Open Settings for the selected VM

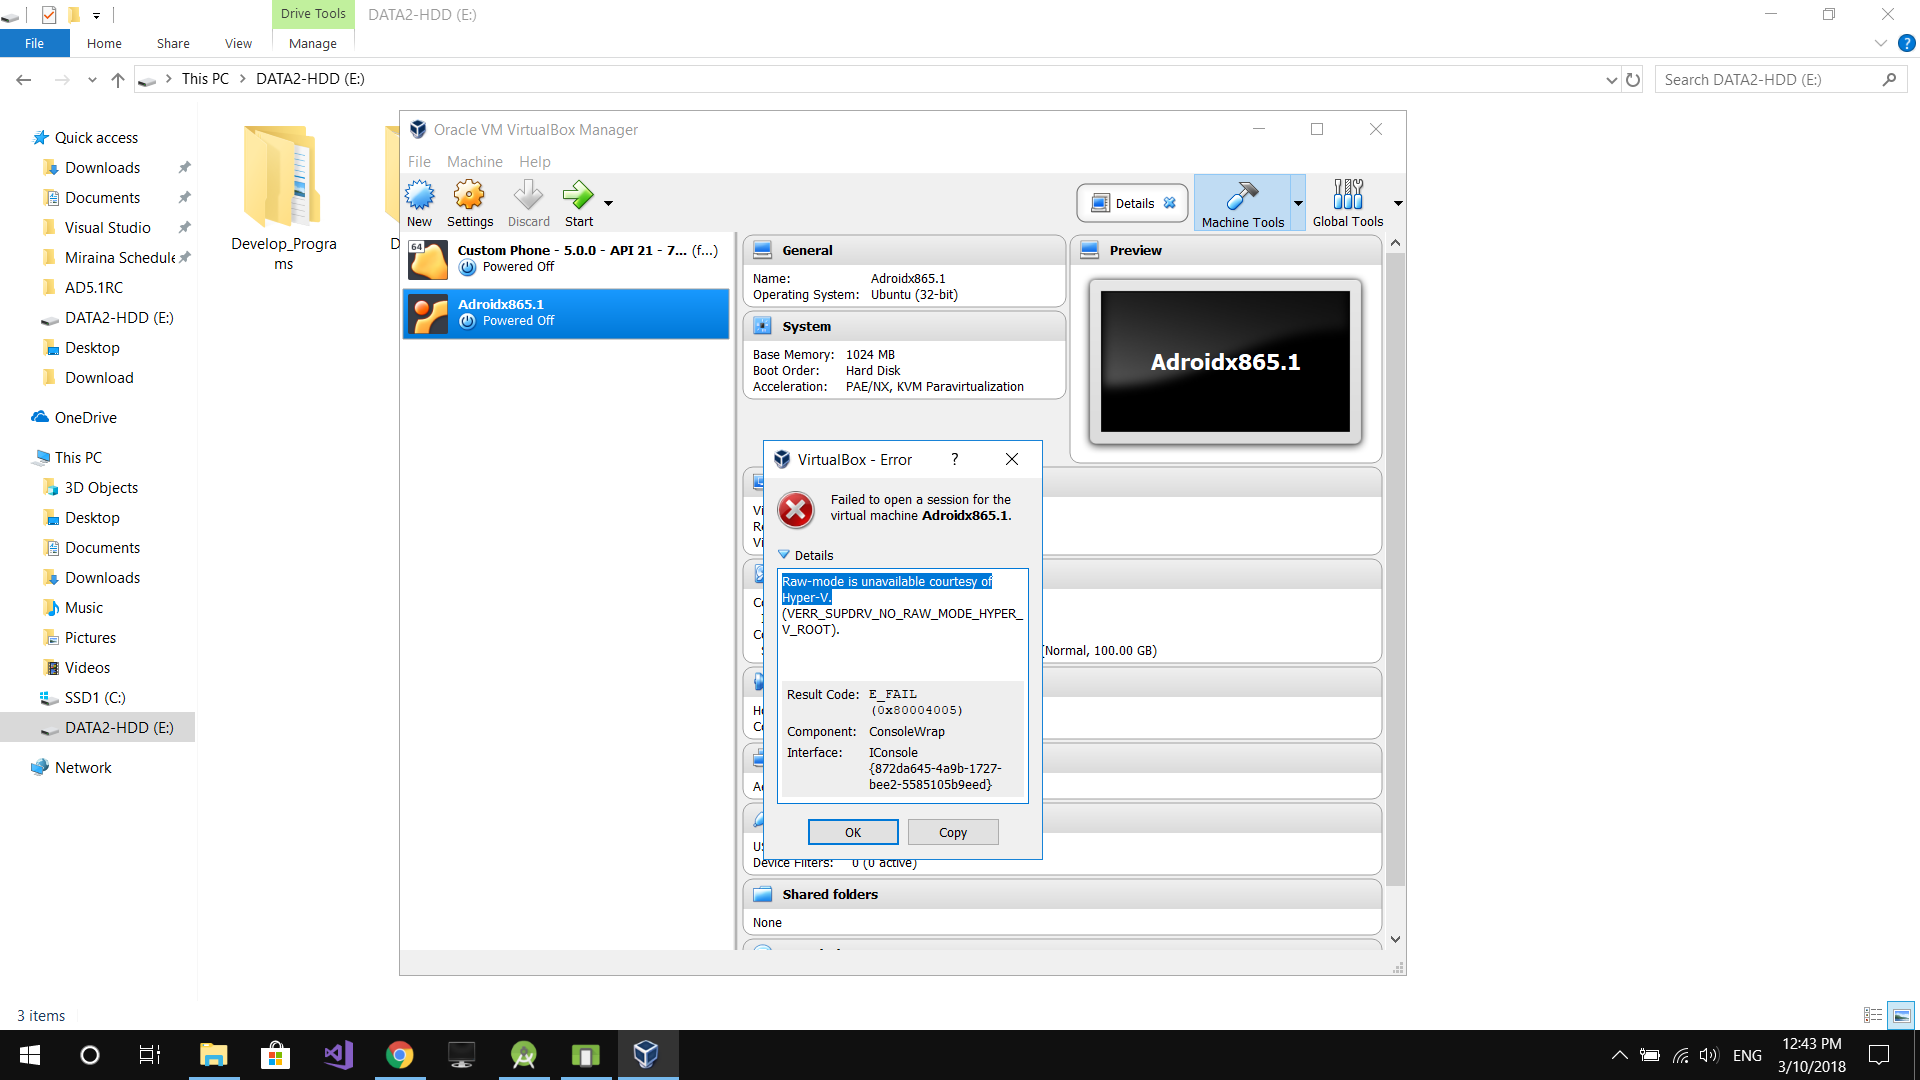point(469,203)
